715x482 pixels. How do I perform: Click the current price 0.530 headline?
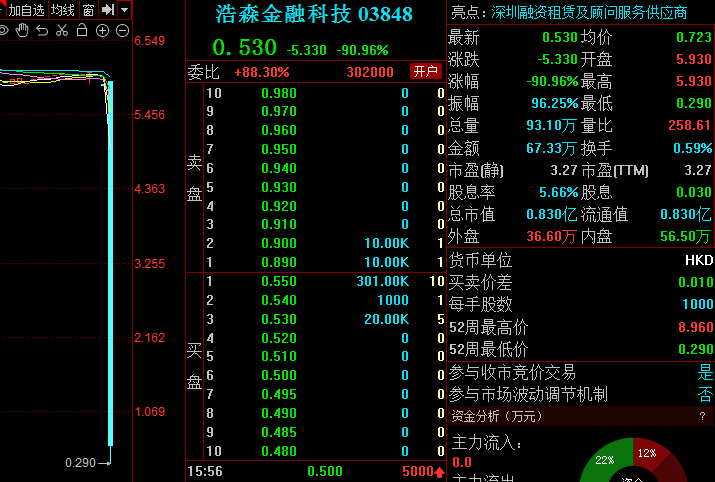coord(245,47)
